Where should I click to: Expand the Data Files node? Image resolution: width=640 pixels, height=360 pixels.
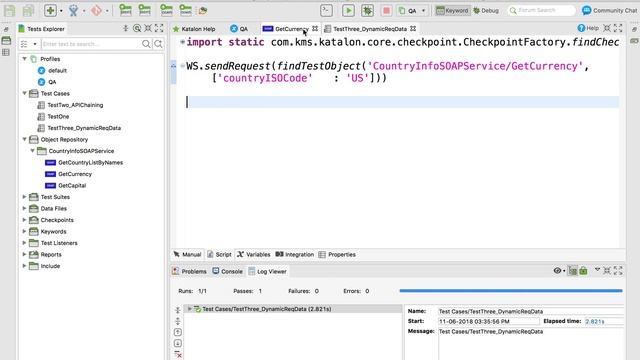tap(24, 208)
